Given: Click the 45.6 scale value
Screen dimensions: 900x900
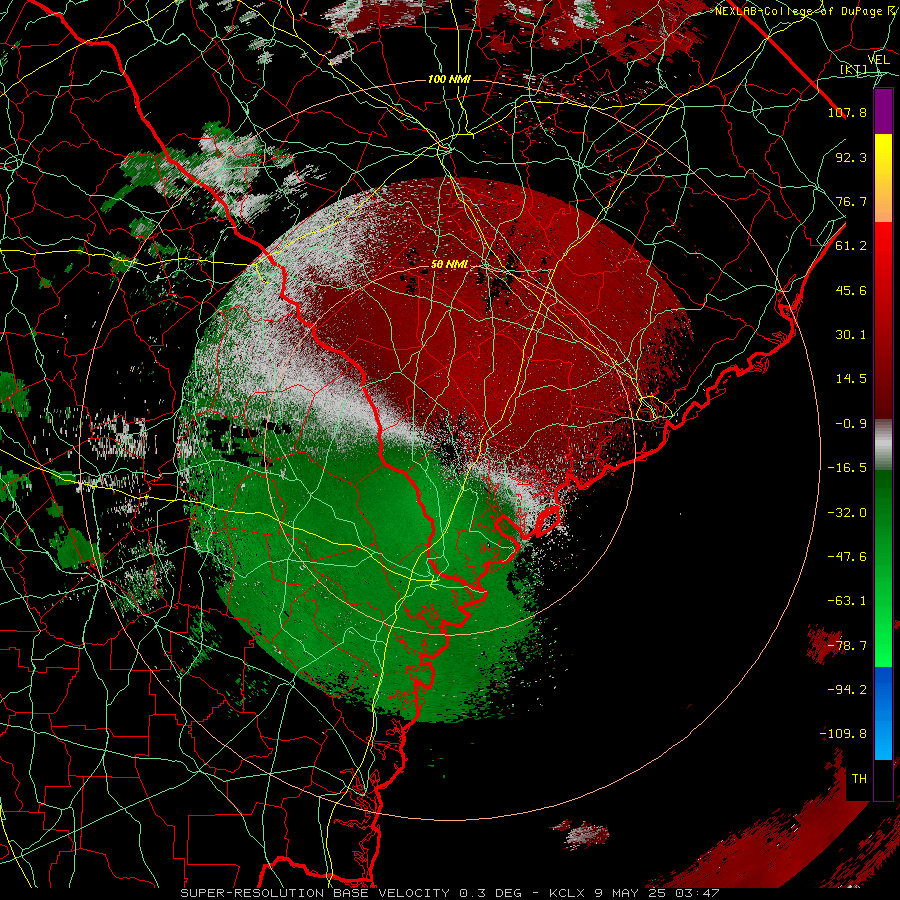Looking at the screenshot, I should (851, 290).
